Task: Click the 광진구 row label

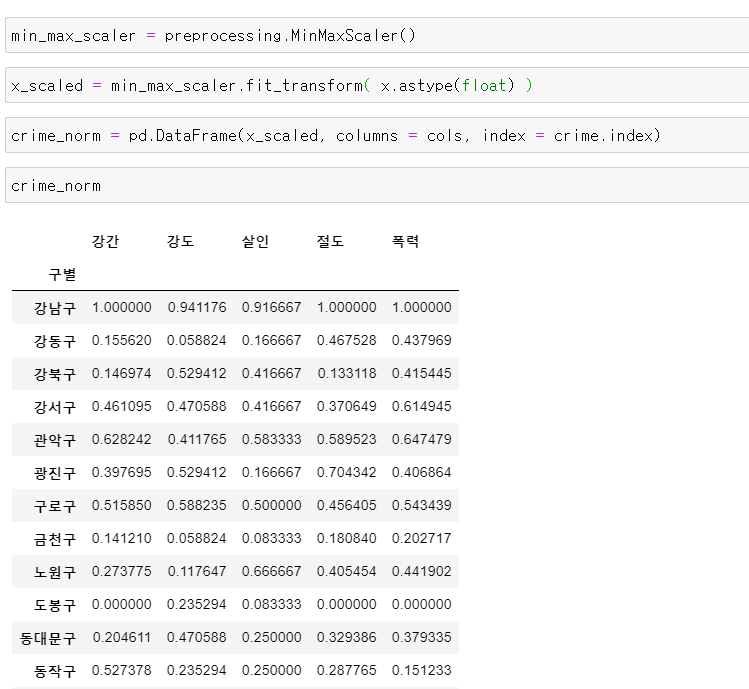Action: click(55, 473)
